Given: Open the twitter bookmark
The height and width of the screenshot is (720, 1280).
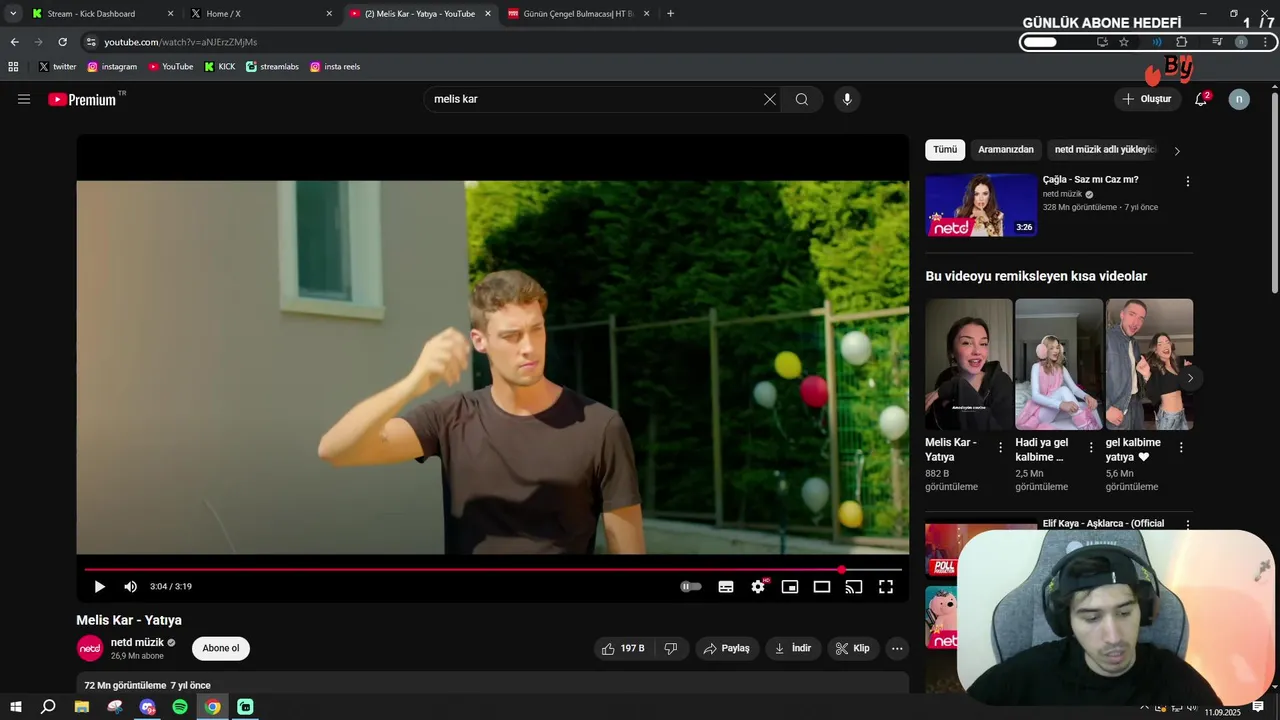Looking at the screenshot, I should (x=58, y=67).
